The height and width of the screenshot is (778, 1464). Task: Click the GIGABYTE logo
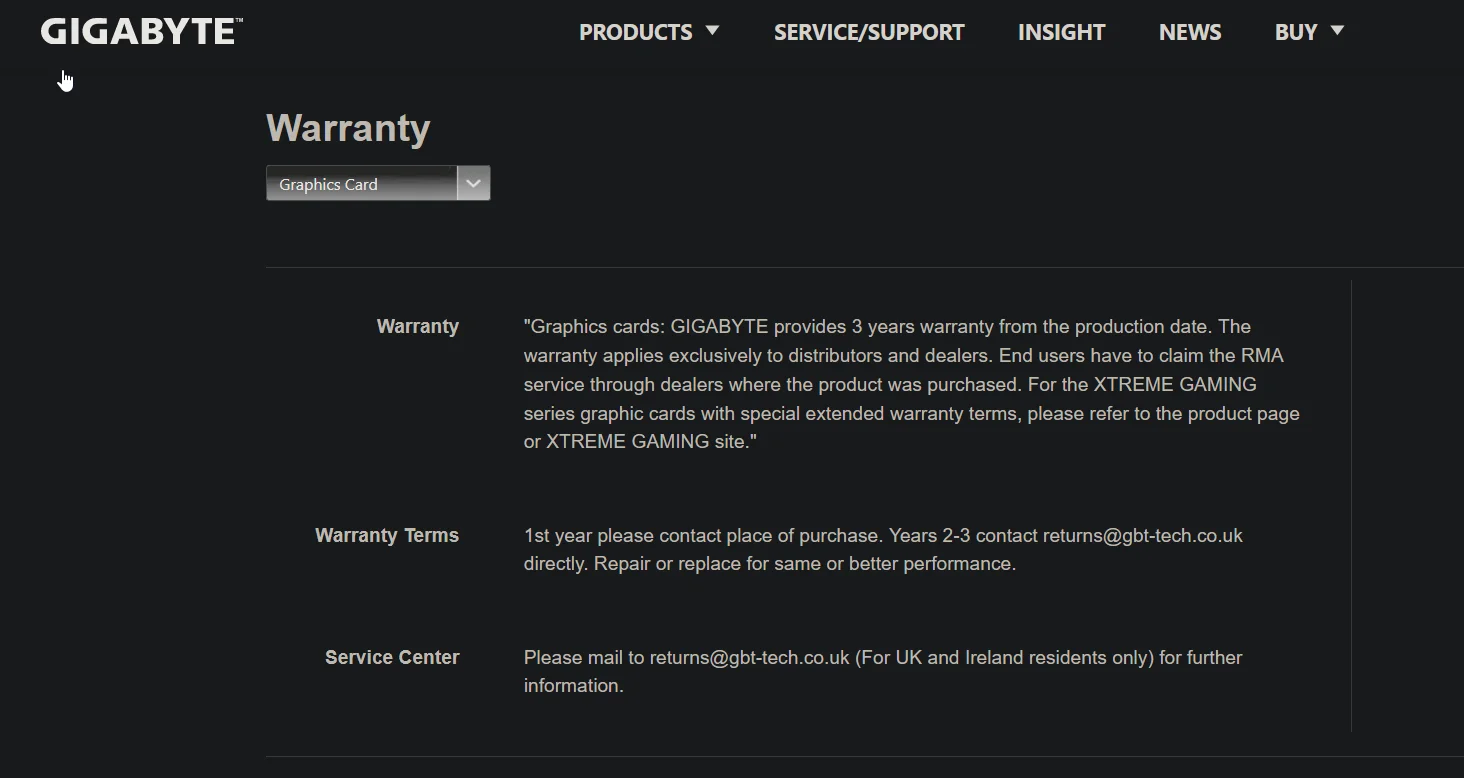(141, 32)
